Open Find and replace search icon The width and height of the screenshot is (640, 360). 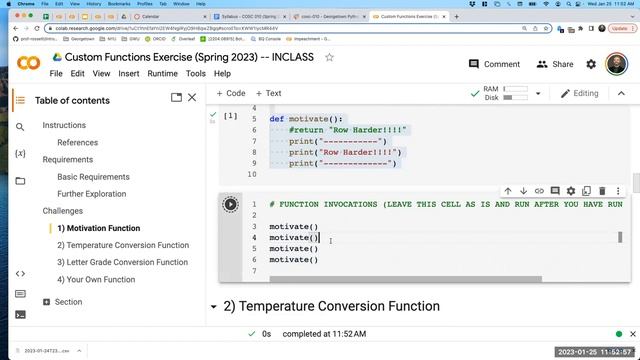(20, 127)
